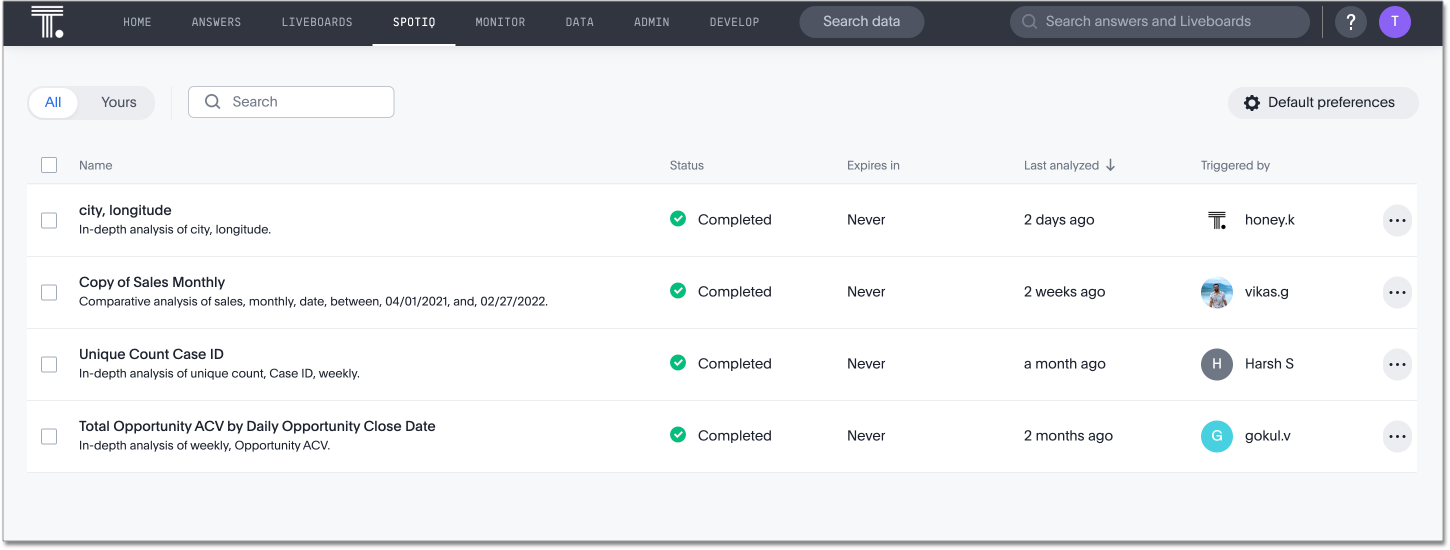Switch the filter toggle to Yours
This screenshot has height=550, width=1450.
point(118,102)
